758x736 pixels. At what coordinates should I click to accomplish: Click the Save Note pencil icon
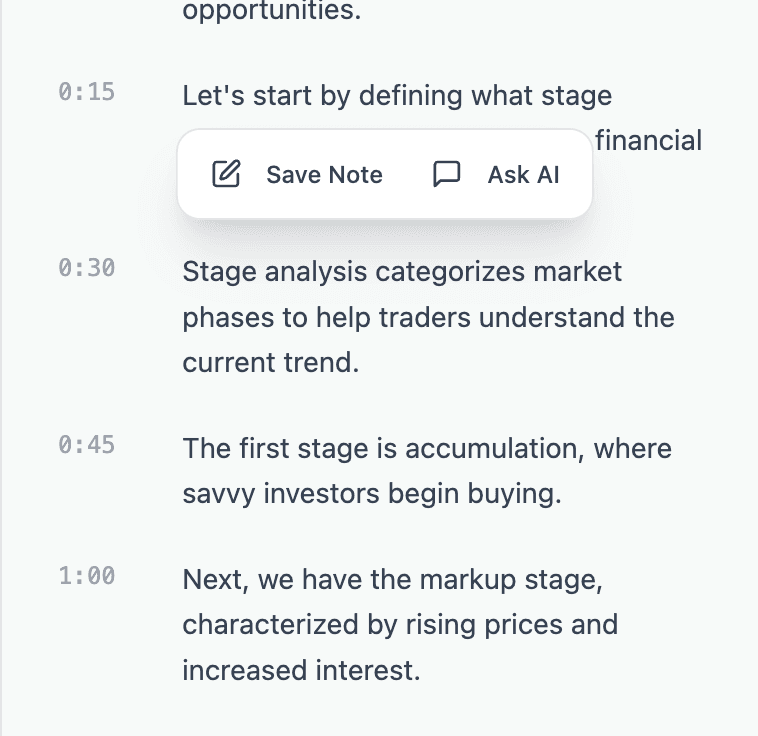pos(226,174)
